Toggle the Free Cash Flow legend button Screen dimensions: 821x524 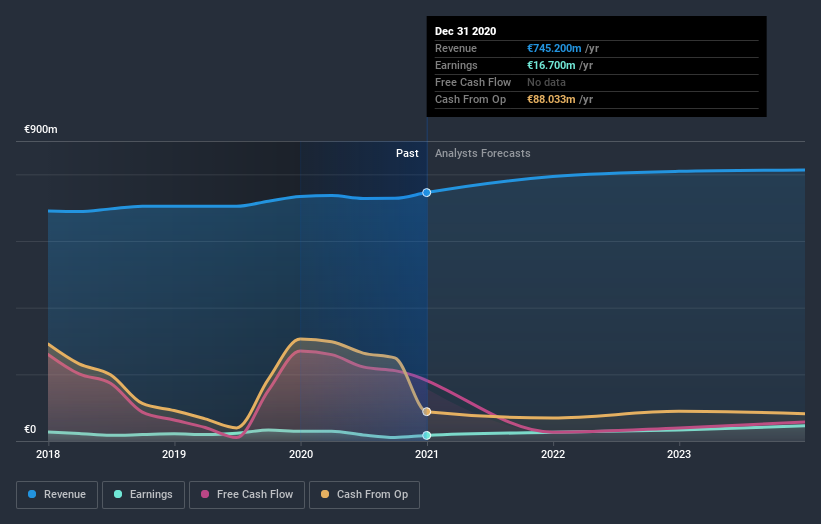pyautogui.click(x=247, y=495)
